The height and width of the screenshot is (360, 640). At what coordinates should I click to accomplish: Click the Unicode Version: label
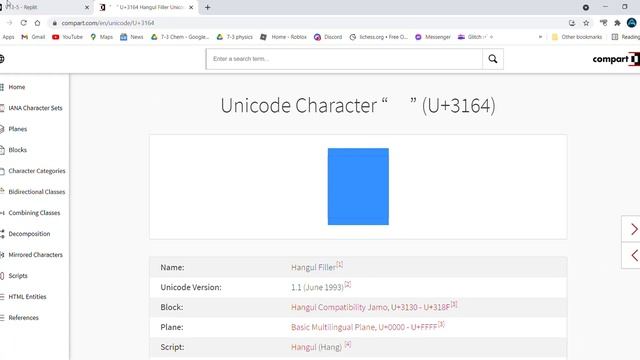tap(191, 287)
